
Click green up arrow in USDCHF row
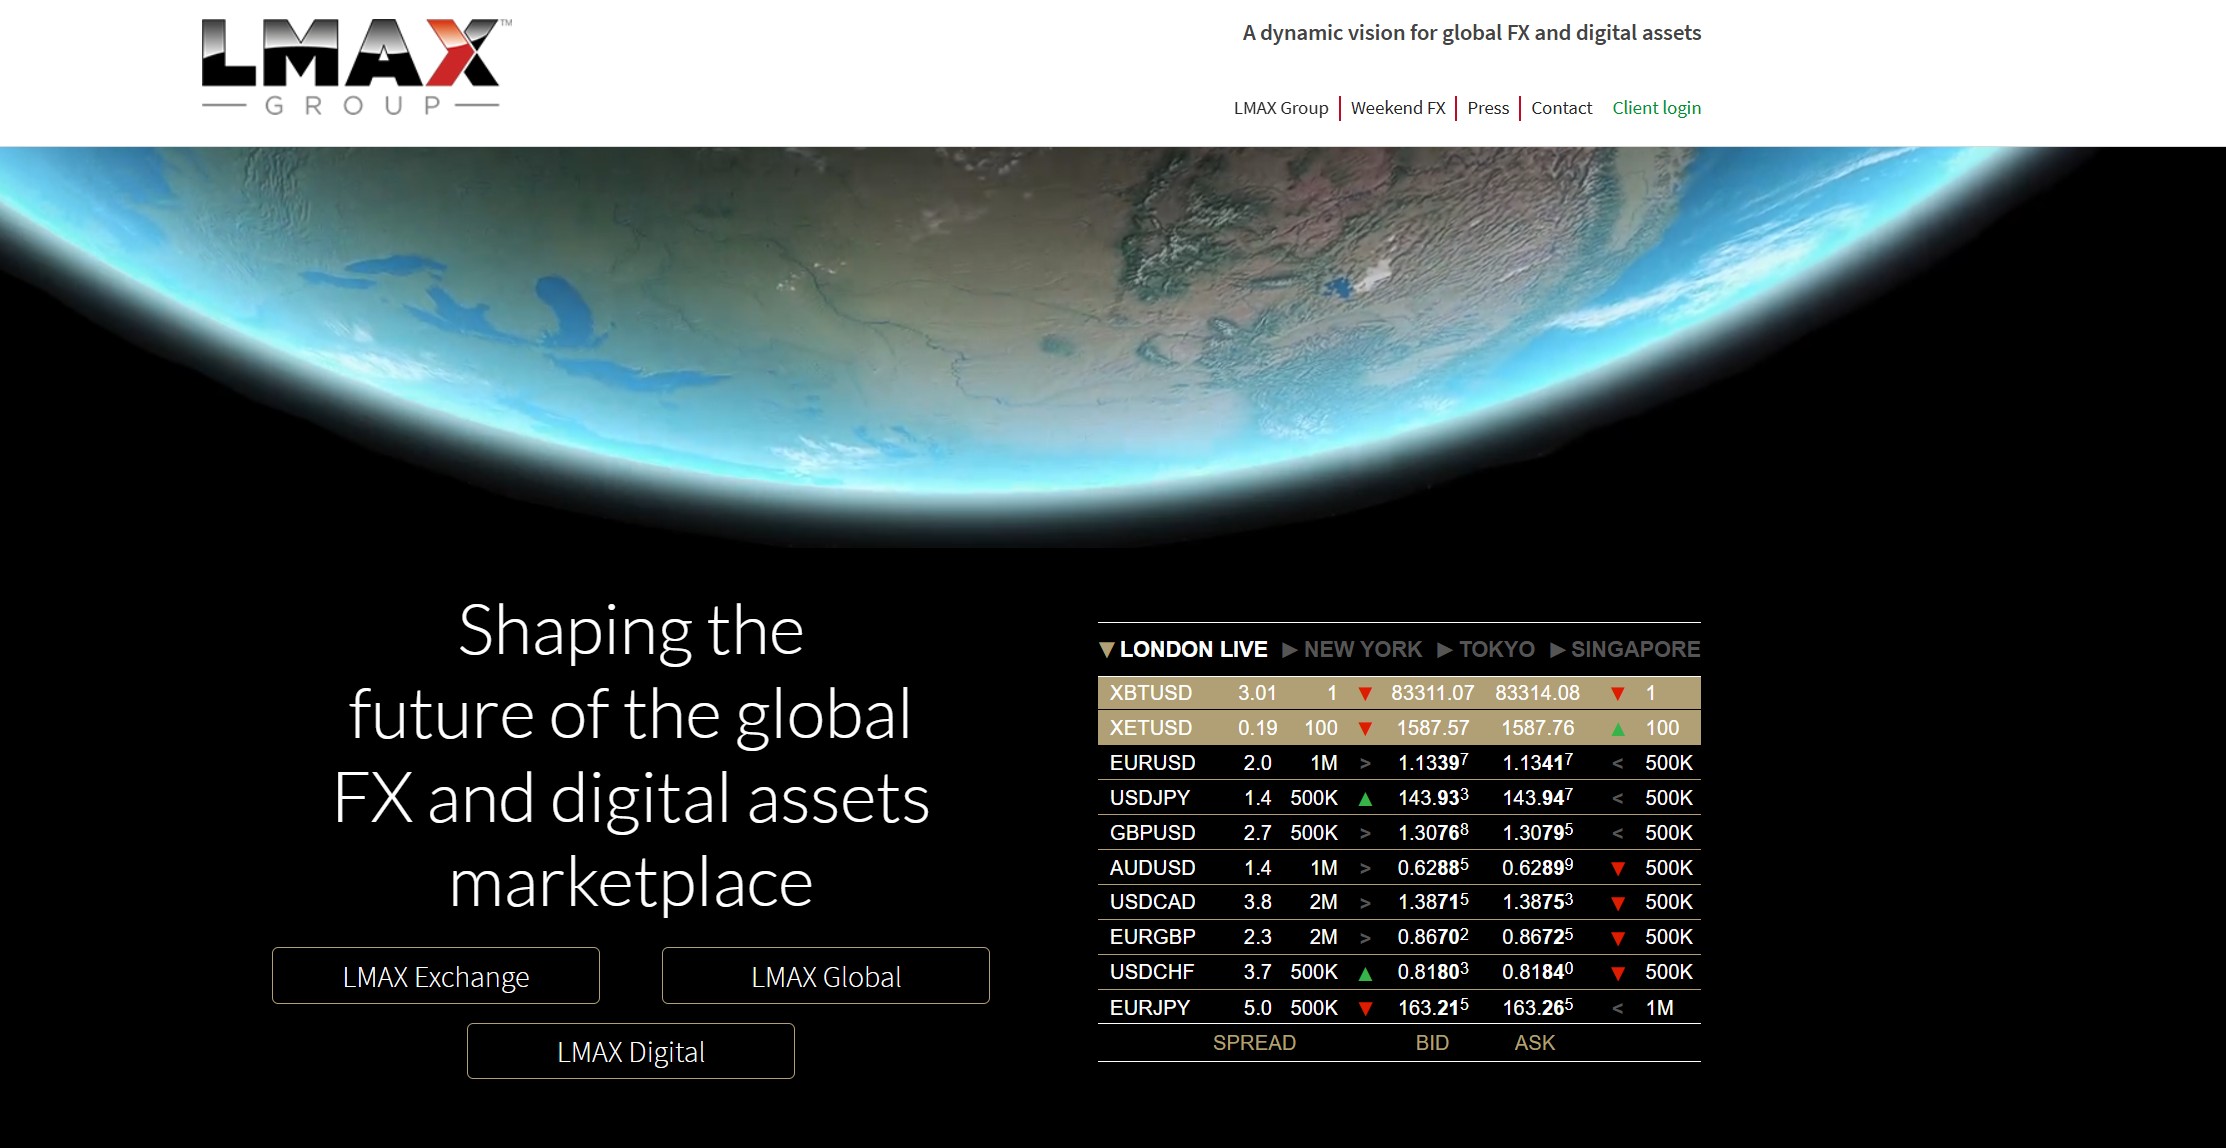tap(1365, 973)
